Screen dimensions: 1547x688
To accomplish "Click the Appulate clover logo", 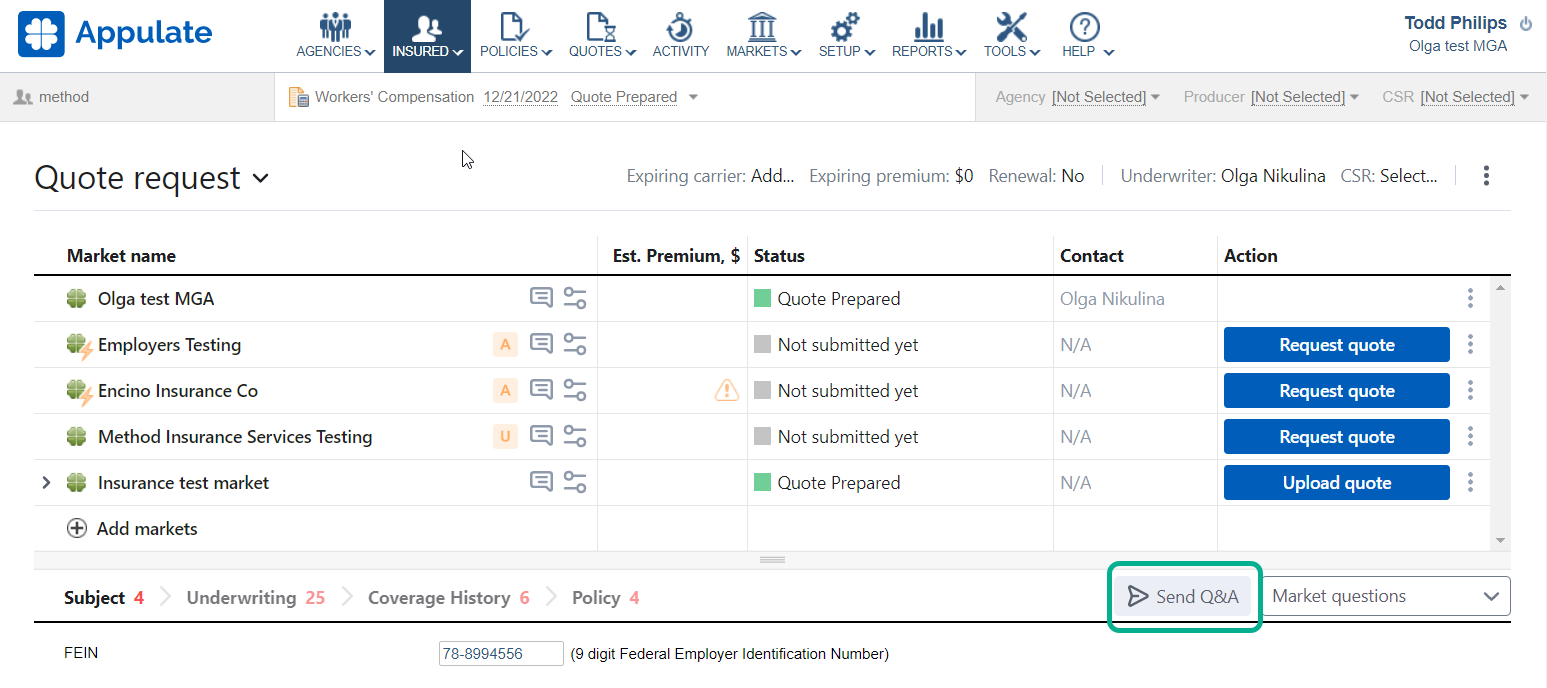I will point(41,33).
